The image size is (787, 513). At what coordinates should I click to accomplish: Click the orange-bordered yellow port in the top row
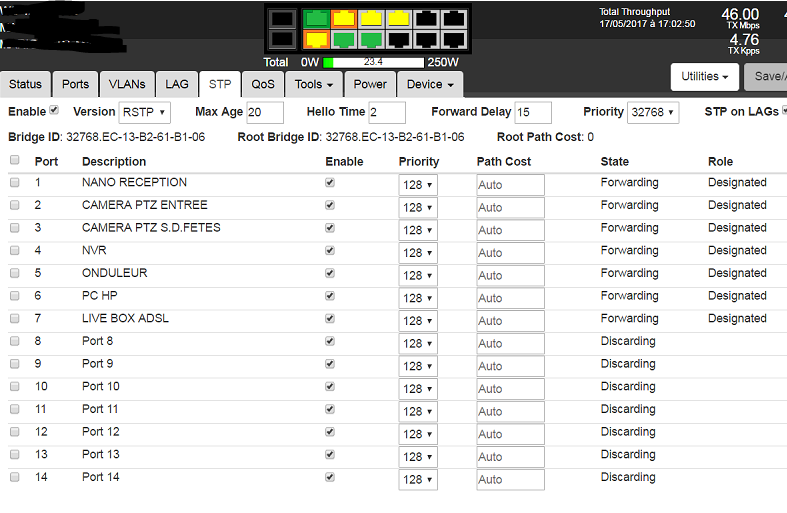(344, 18)
